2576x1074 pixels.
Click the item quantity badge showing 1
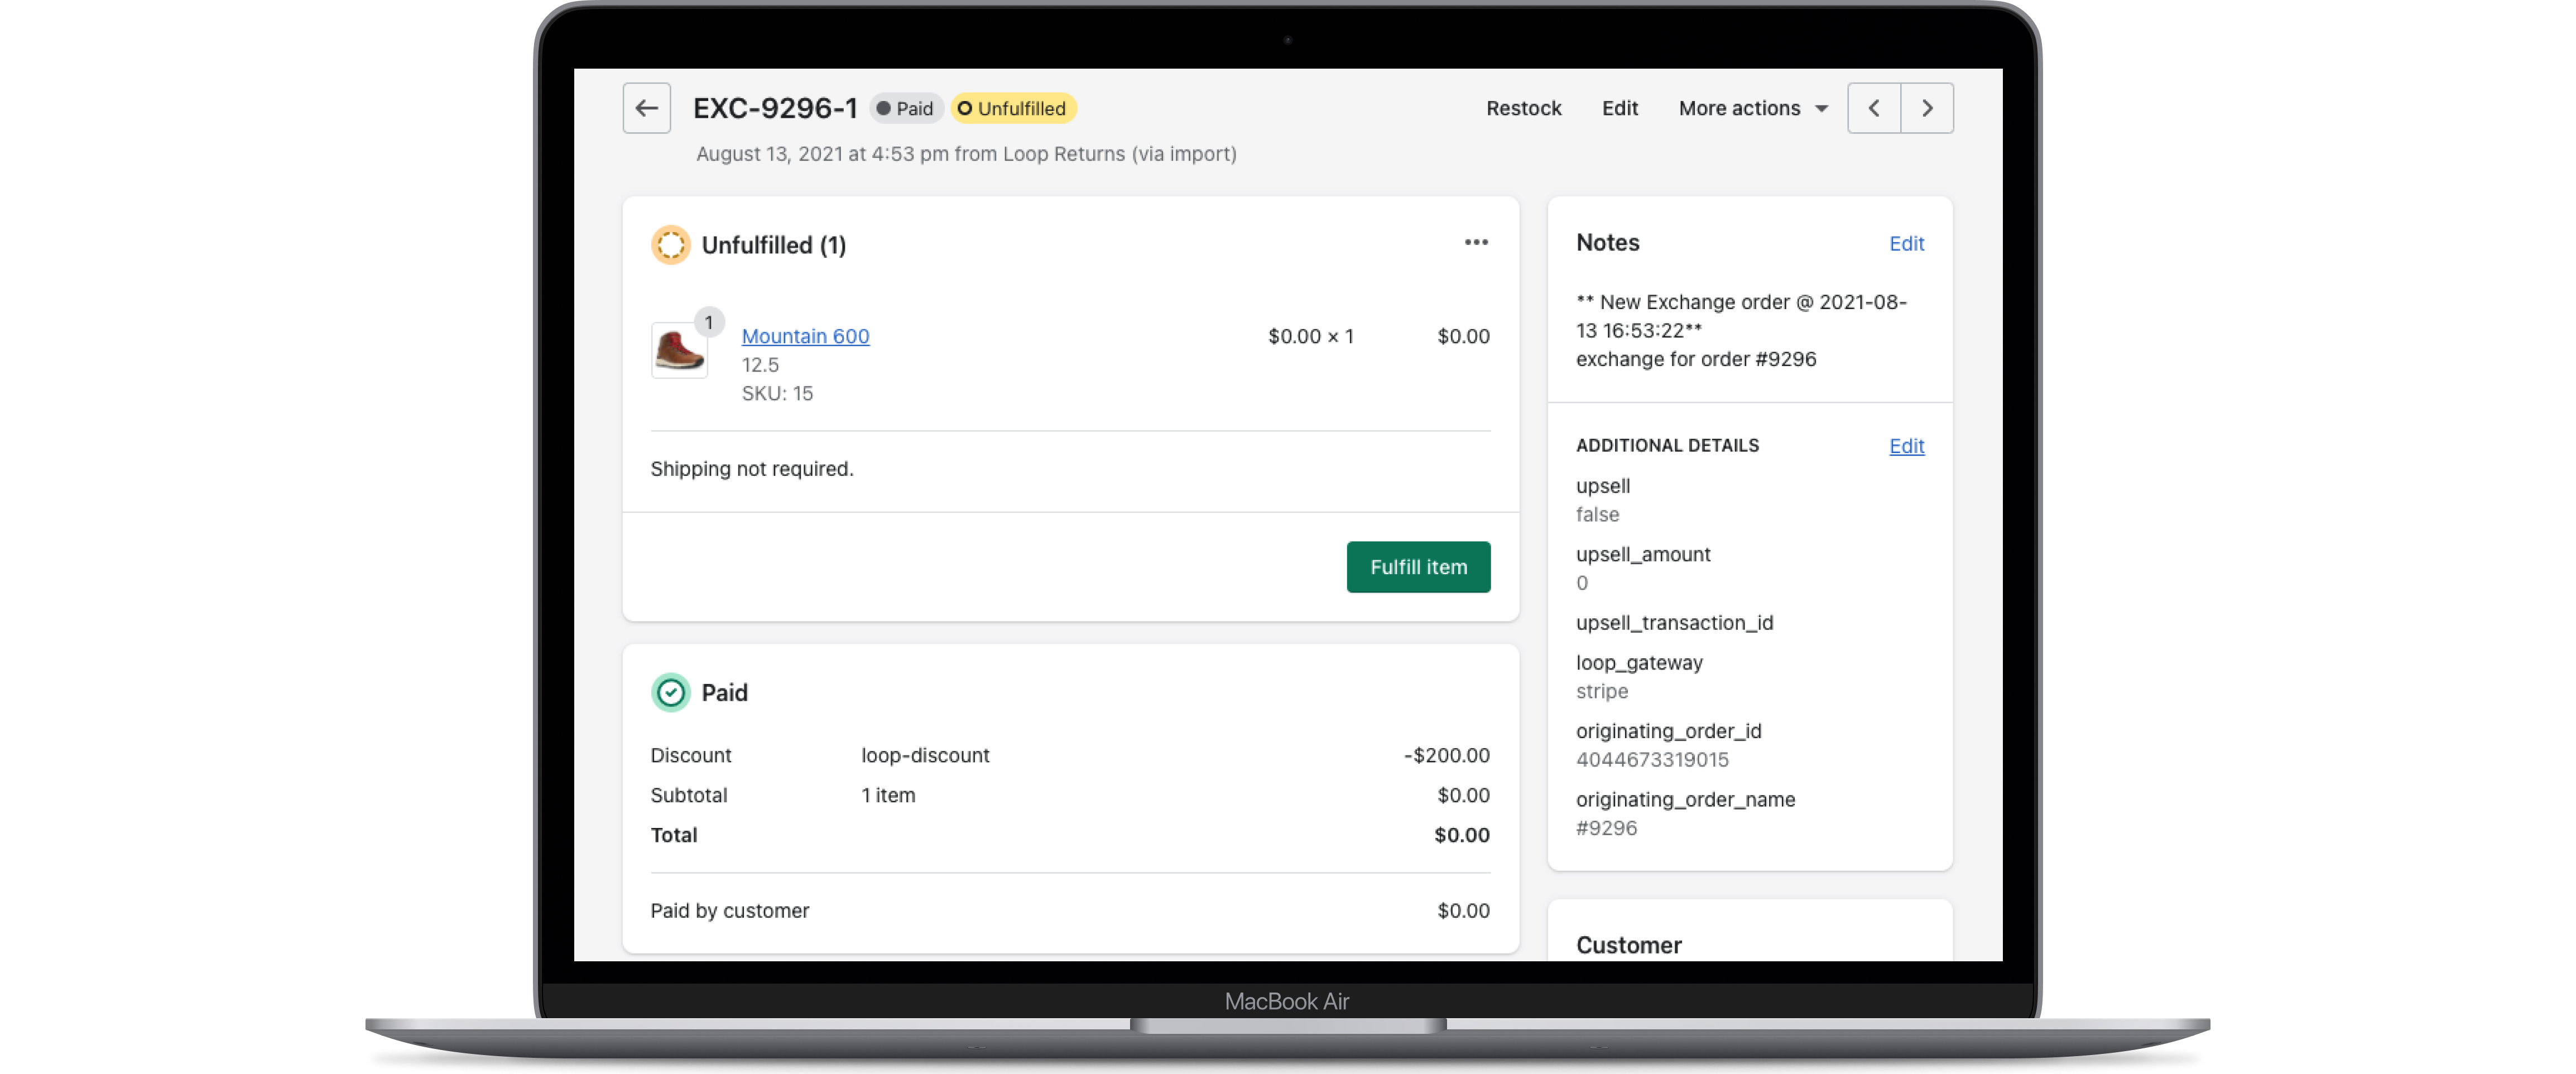(708, 322)
